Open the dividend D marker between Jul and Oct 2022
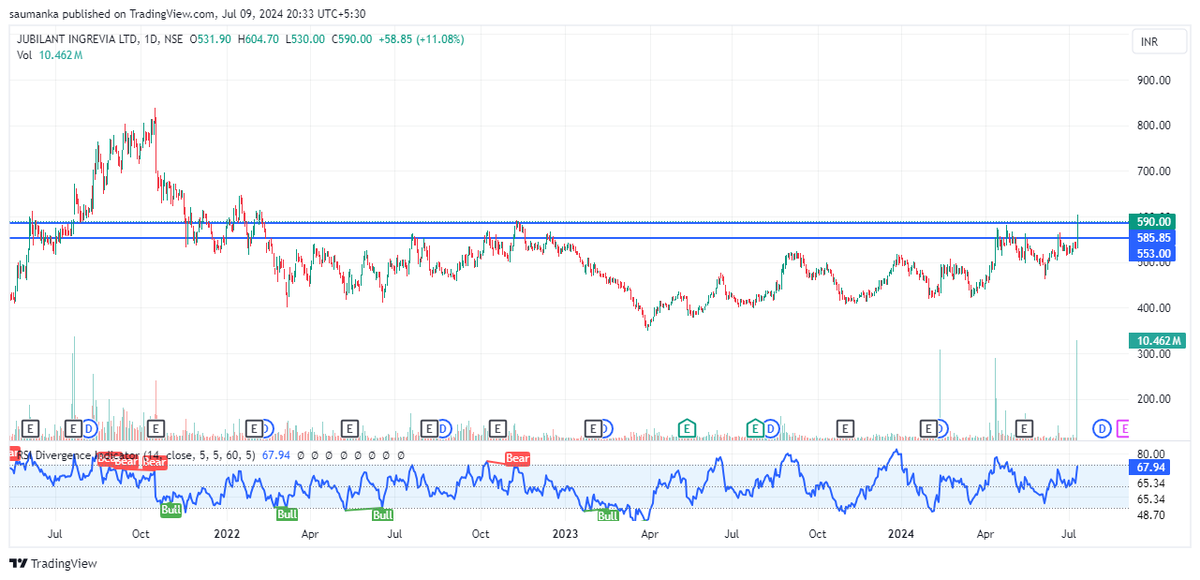 (443, 428)
